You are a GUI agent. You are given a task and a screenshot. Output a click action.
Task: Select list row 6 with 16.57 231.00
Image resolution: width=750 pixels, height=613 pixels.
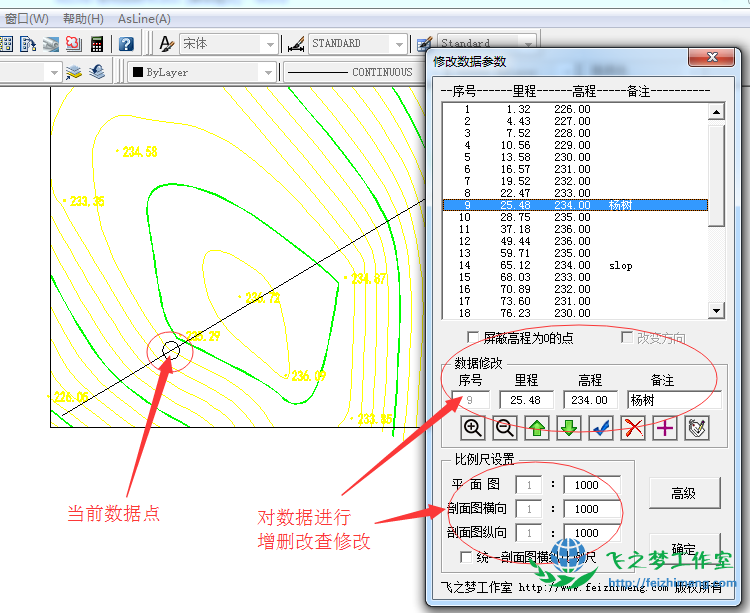click(x=575, y=169)
